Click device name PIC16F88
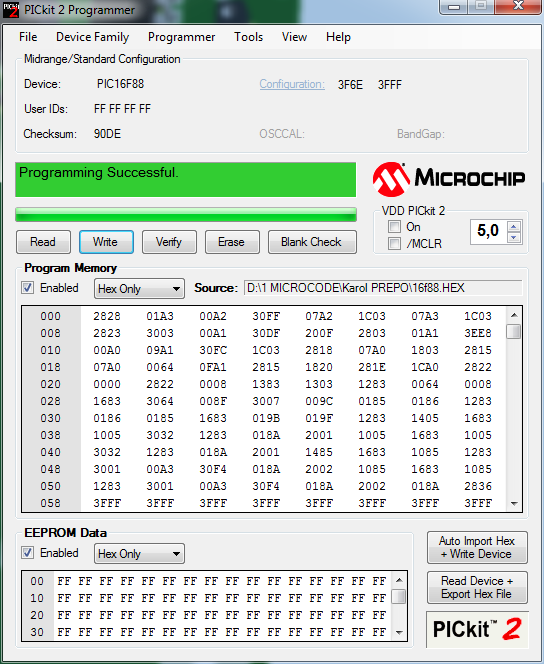This screenshot has height=664, width=544. tap(120, 84)
